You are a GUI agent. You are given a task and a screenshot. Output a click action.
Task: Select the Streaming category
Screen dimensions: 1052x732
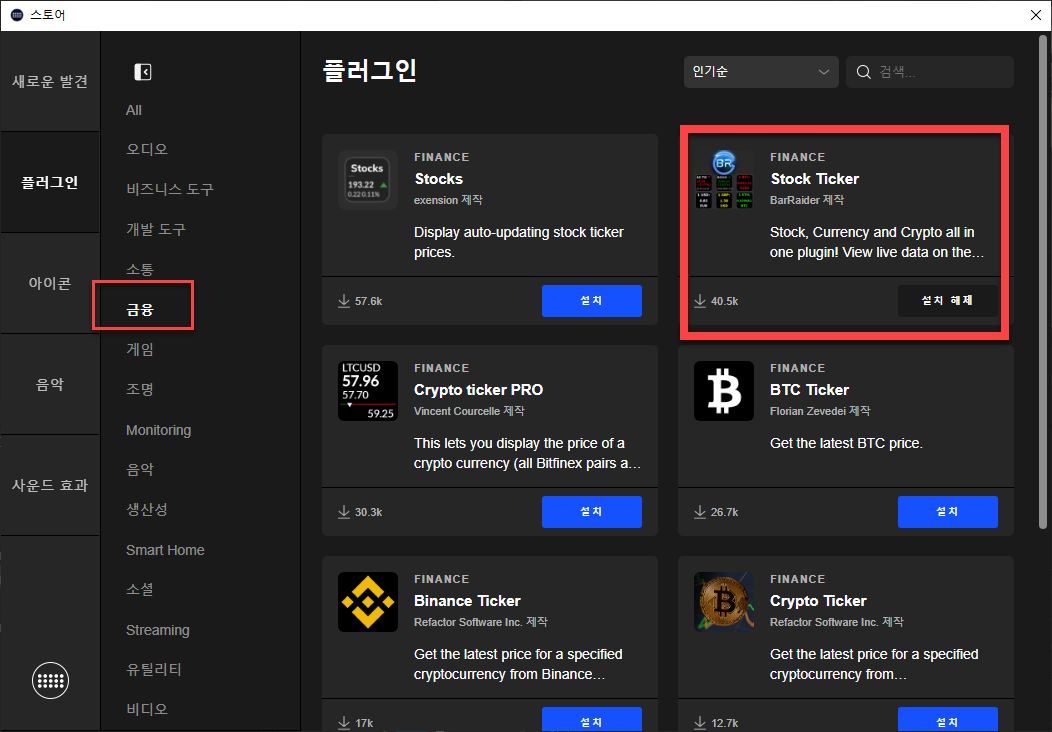point(158,630)
